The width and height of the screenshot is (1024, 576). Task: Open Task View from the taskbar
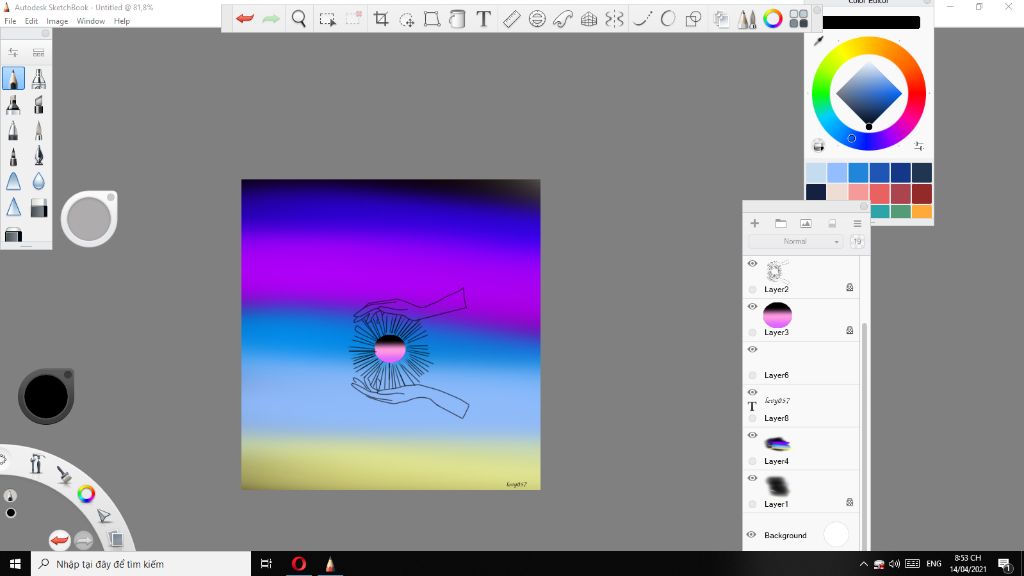pyautogui.click(x=266, y=564)
